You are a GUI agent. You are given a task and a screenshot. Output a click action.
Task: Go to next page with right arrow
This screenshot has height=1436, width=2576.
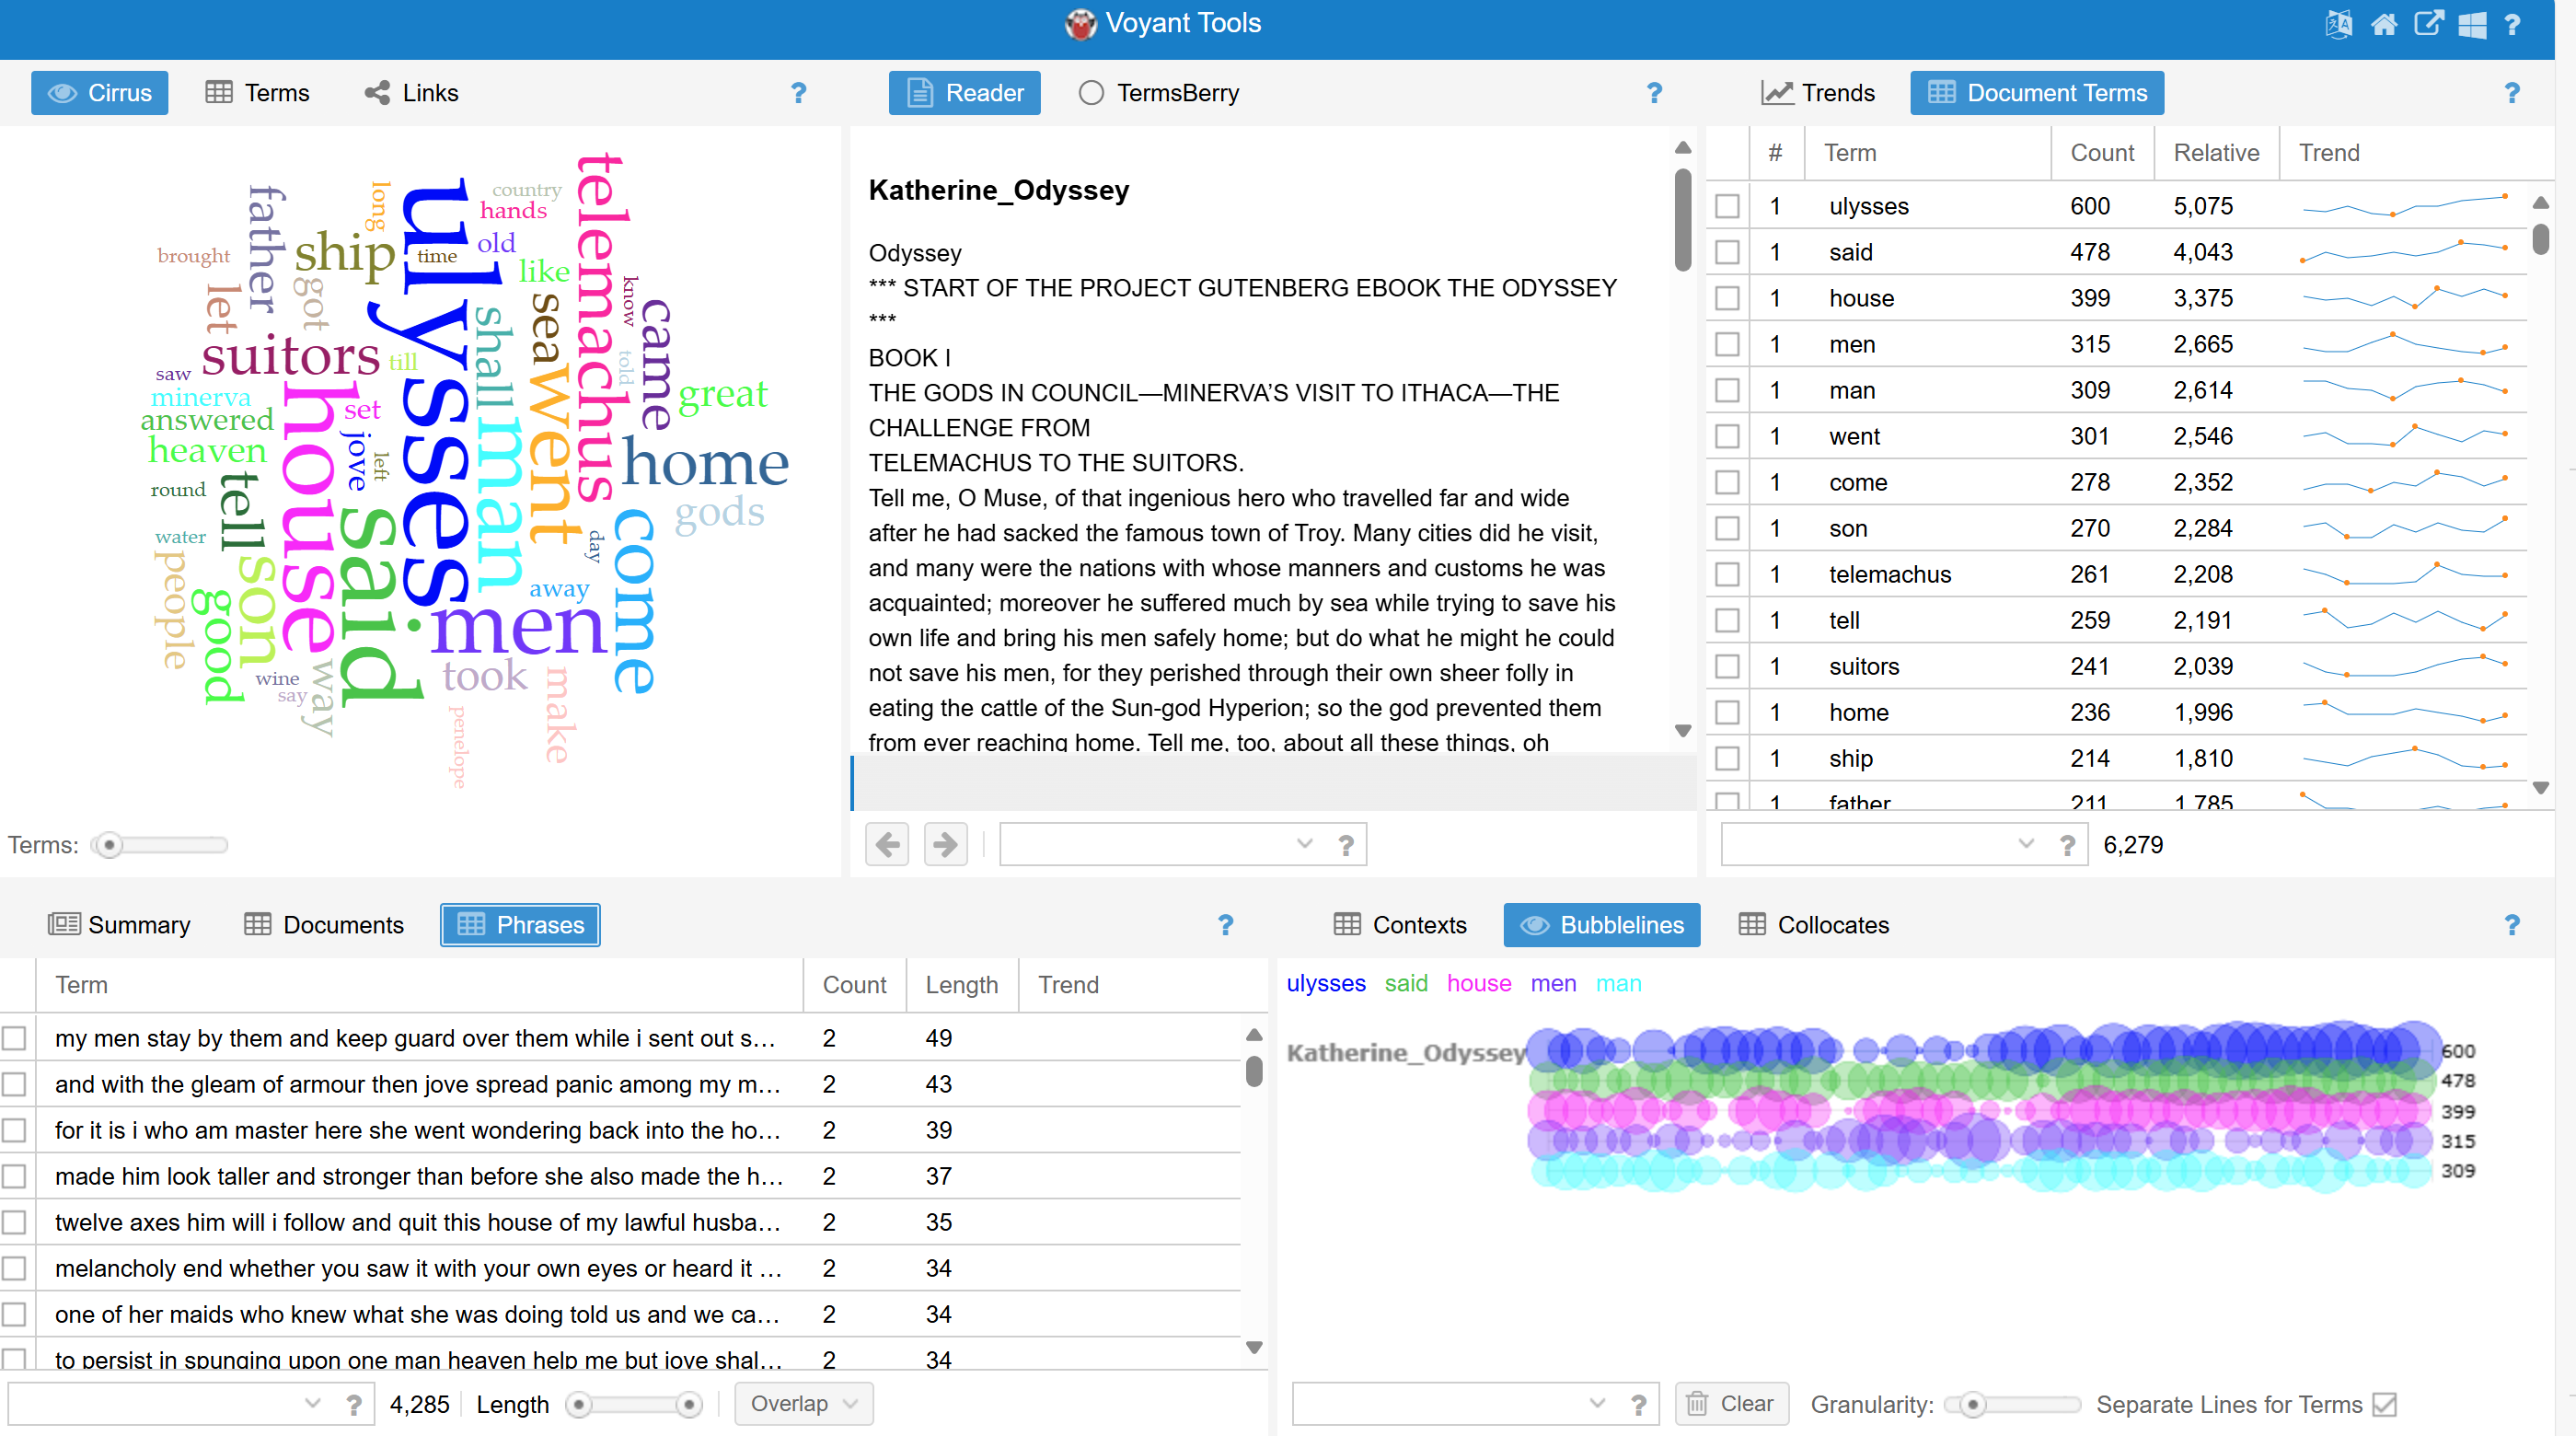[945, 845]
